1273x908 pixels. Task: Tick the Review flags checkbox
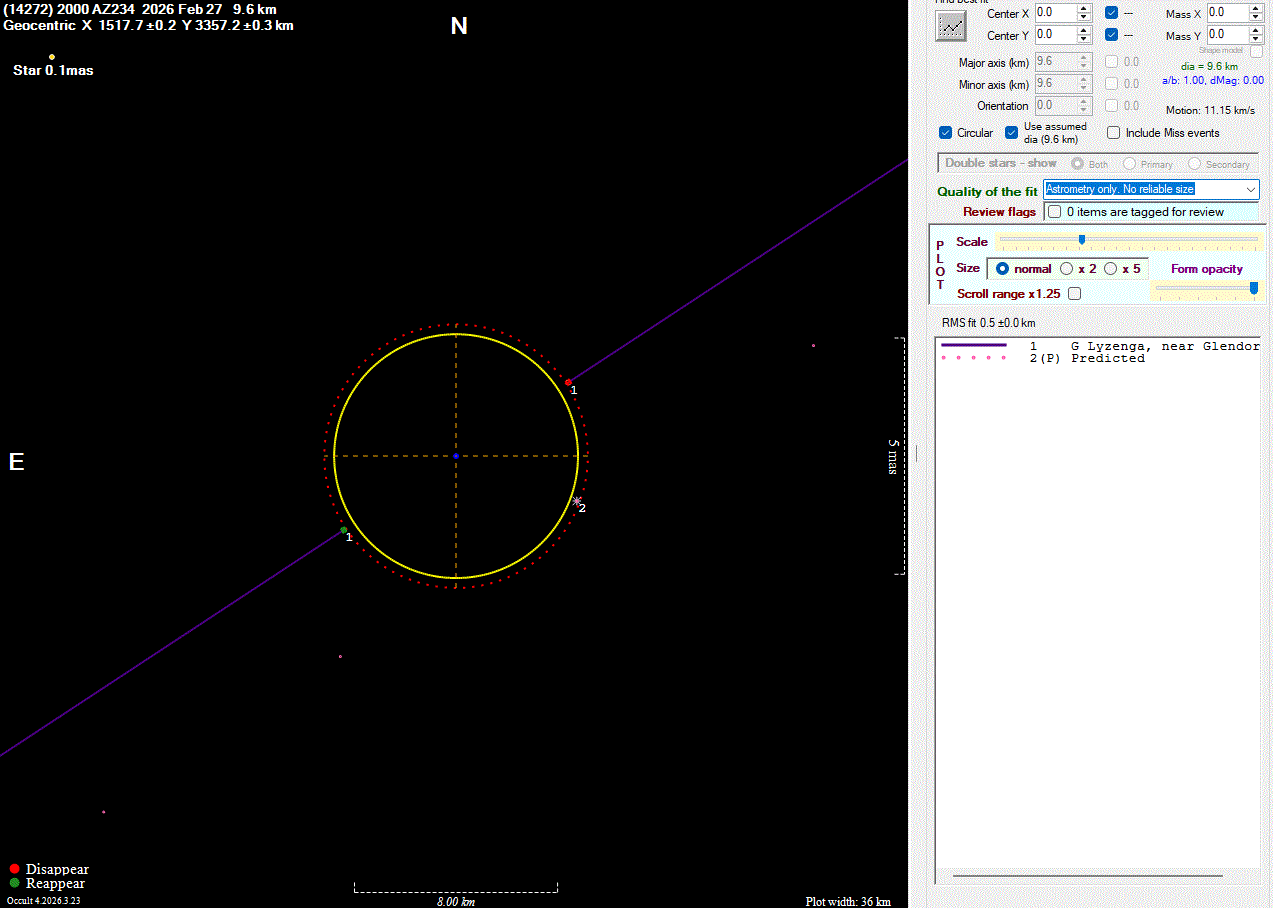coord(1054,212)
